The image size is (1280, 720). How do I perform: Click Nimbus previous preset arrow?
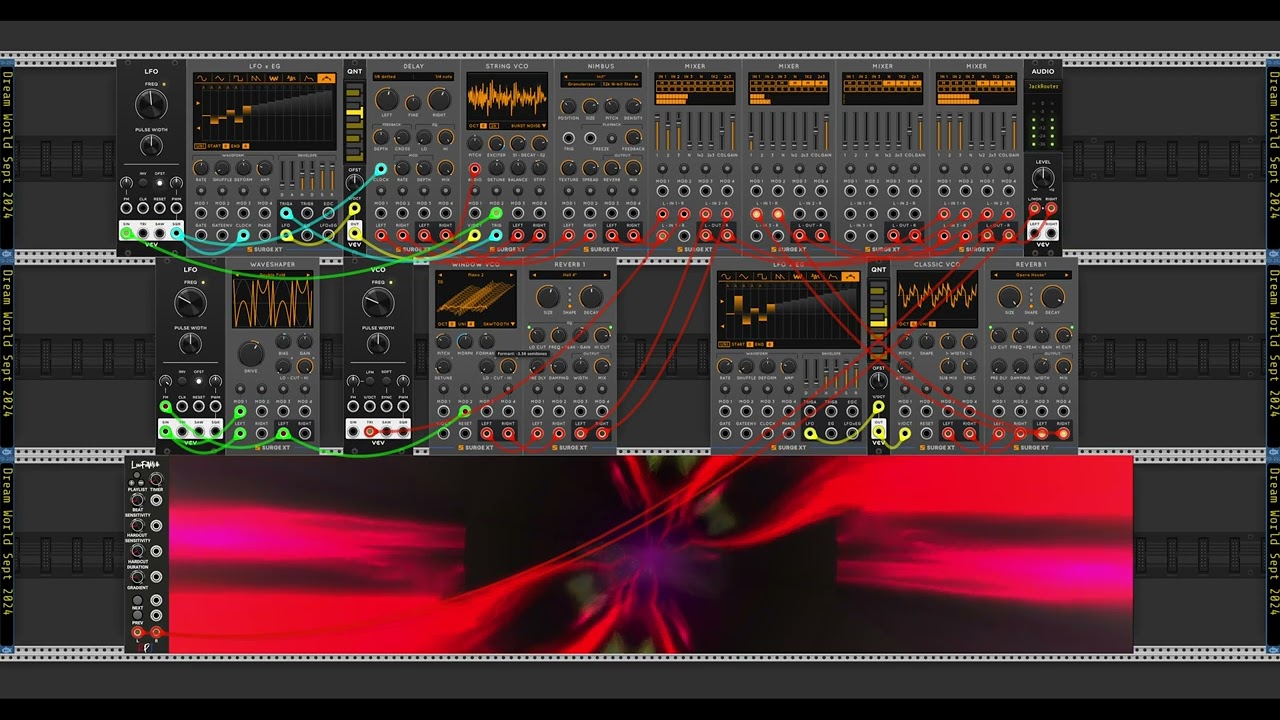coord(564,76)
